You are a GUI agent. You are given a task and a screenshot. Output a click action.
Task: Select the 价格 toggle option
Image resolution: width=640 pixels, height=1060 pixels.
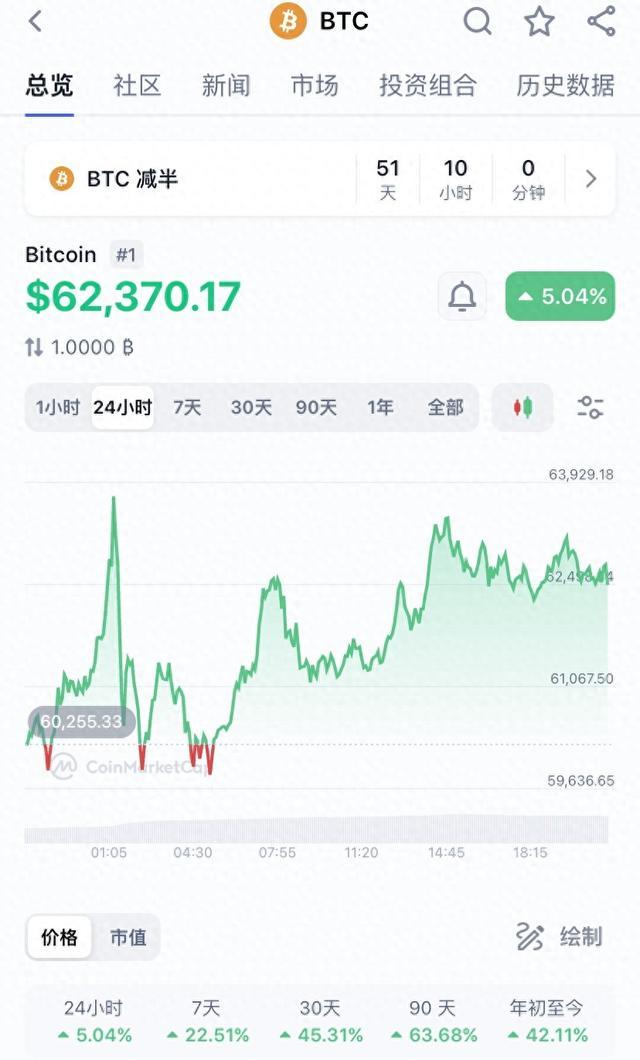60,937
